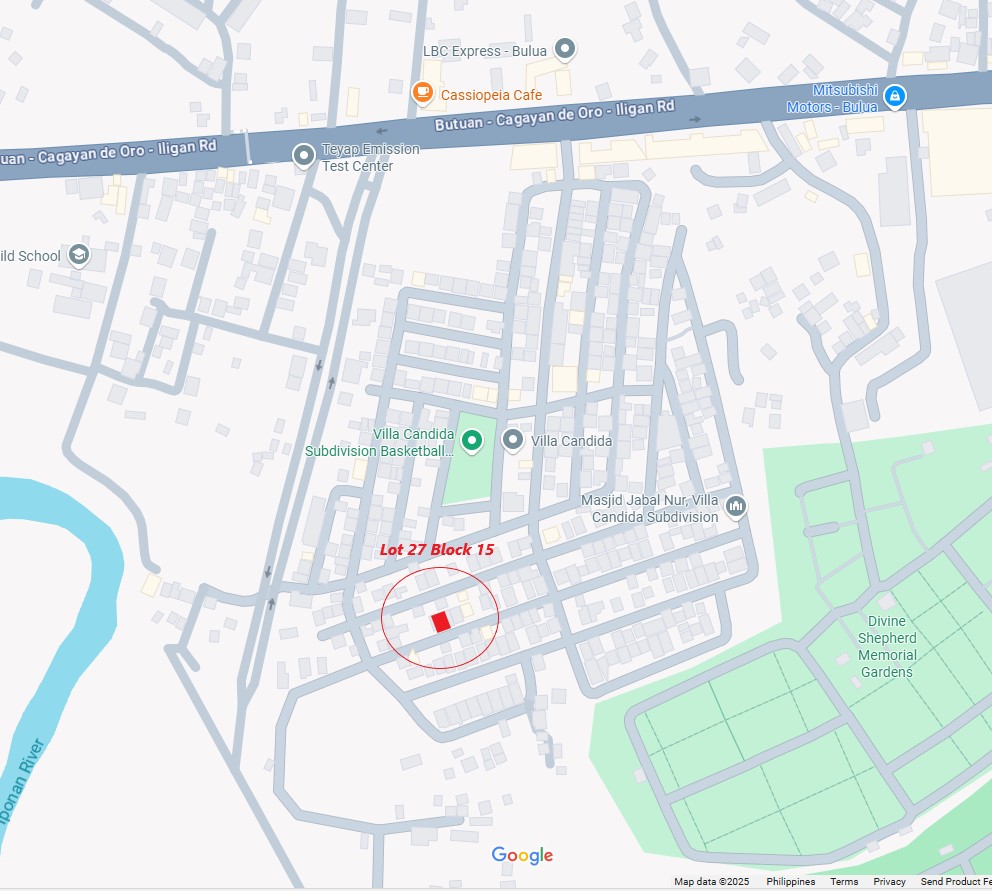Click the LBC Express - Bulua map pin
Viewport: 992px width, 891px height.
pos(565,49)
